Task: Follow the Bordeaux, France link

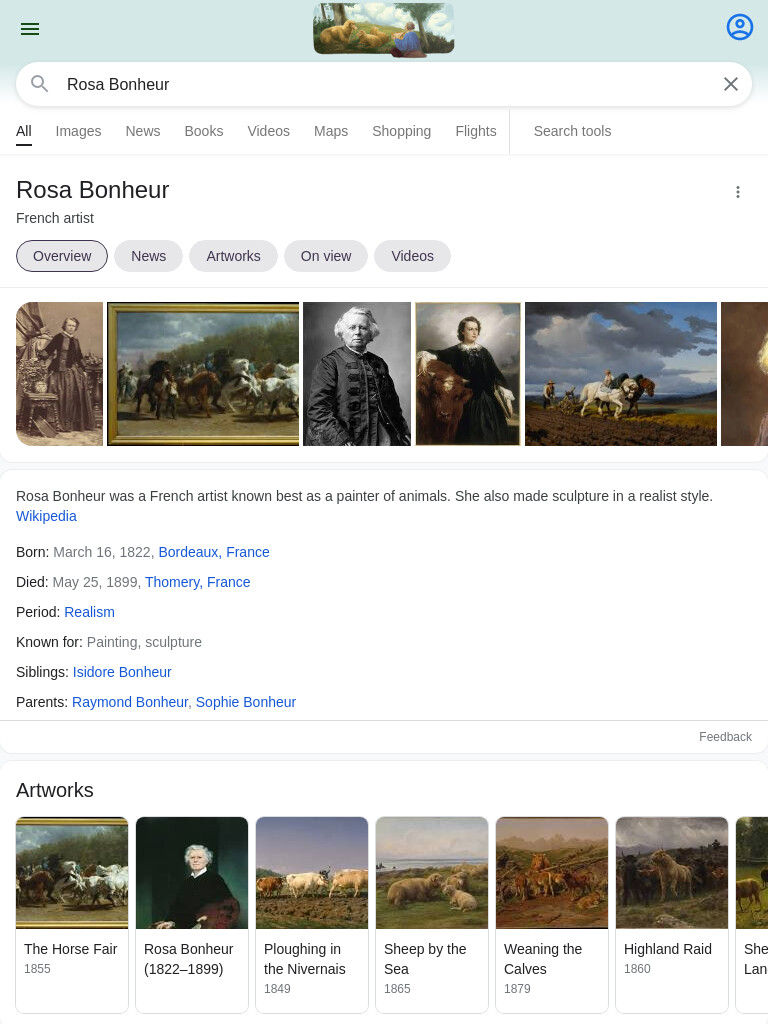Action: point(214,552)
